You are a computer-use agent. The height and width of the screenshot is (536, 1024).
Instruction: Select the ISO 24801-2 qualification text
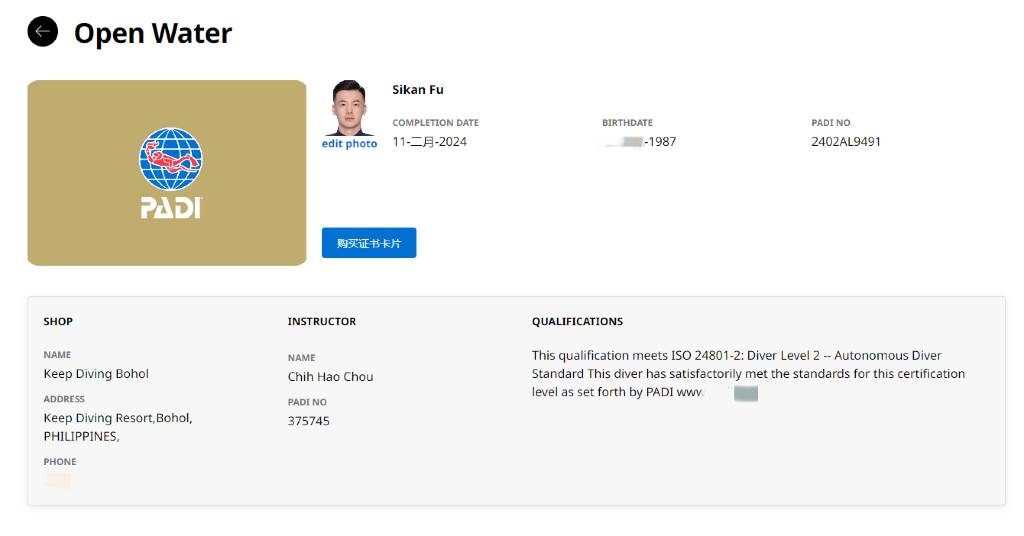pos(748,373)
